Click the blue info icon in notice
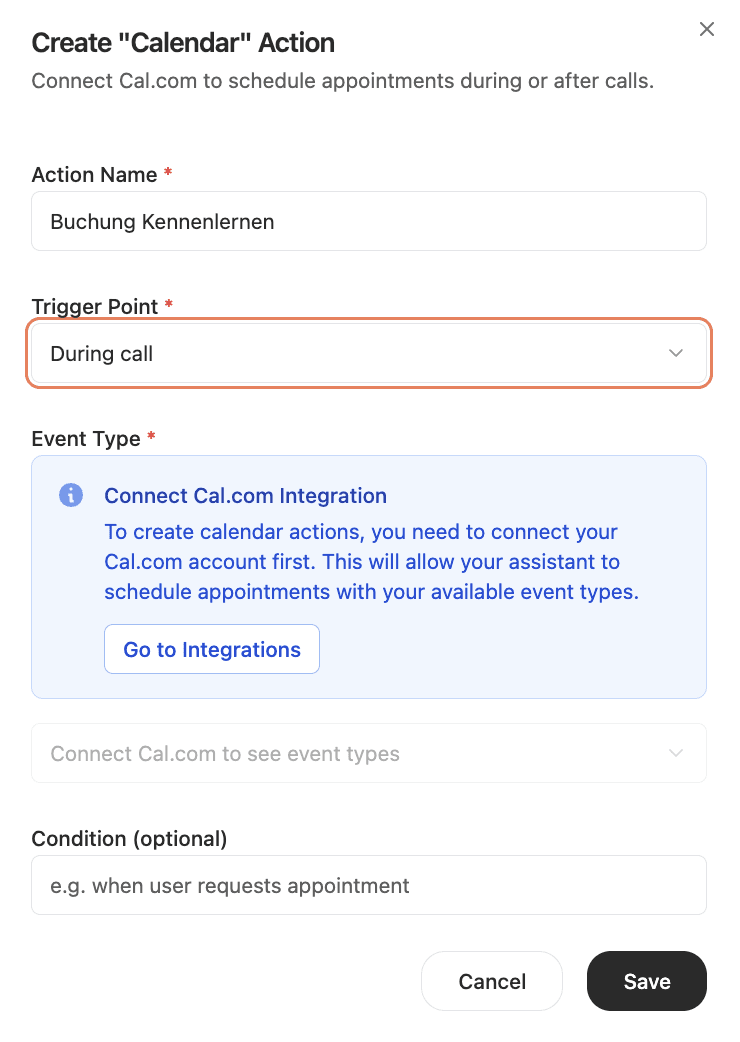This screenshot has height=1042, width=740. (x=71, y=495)
